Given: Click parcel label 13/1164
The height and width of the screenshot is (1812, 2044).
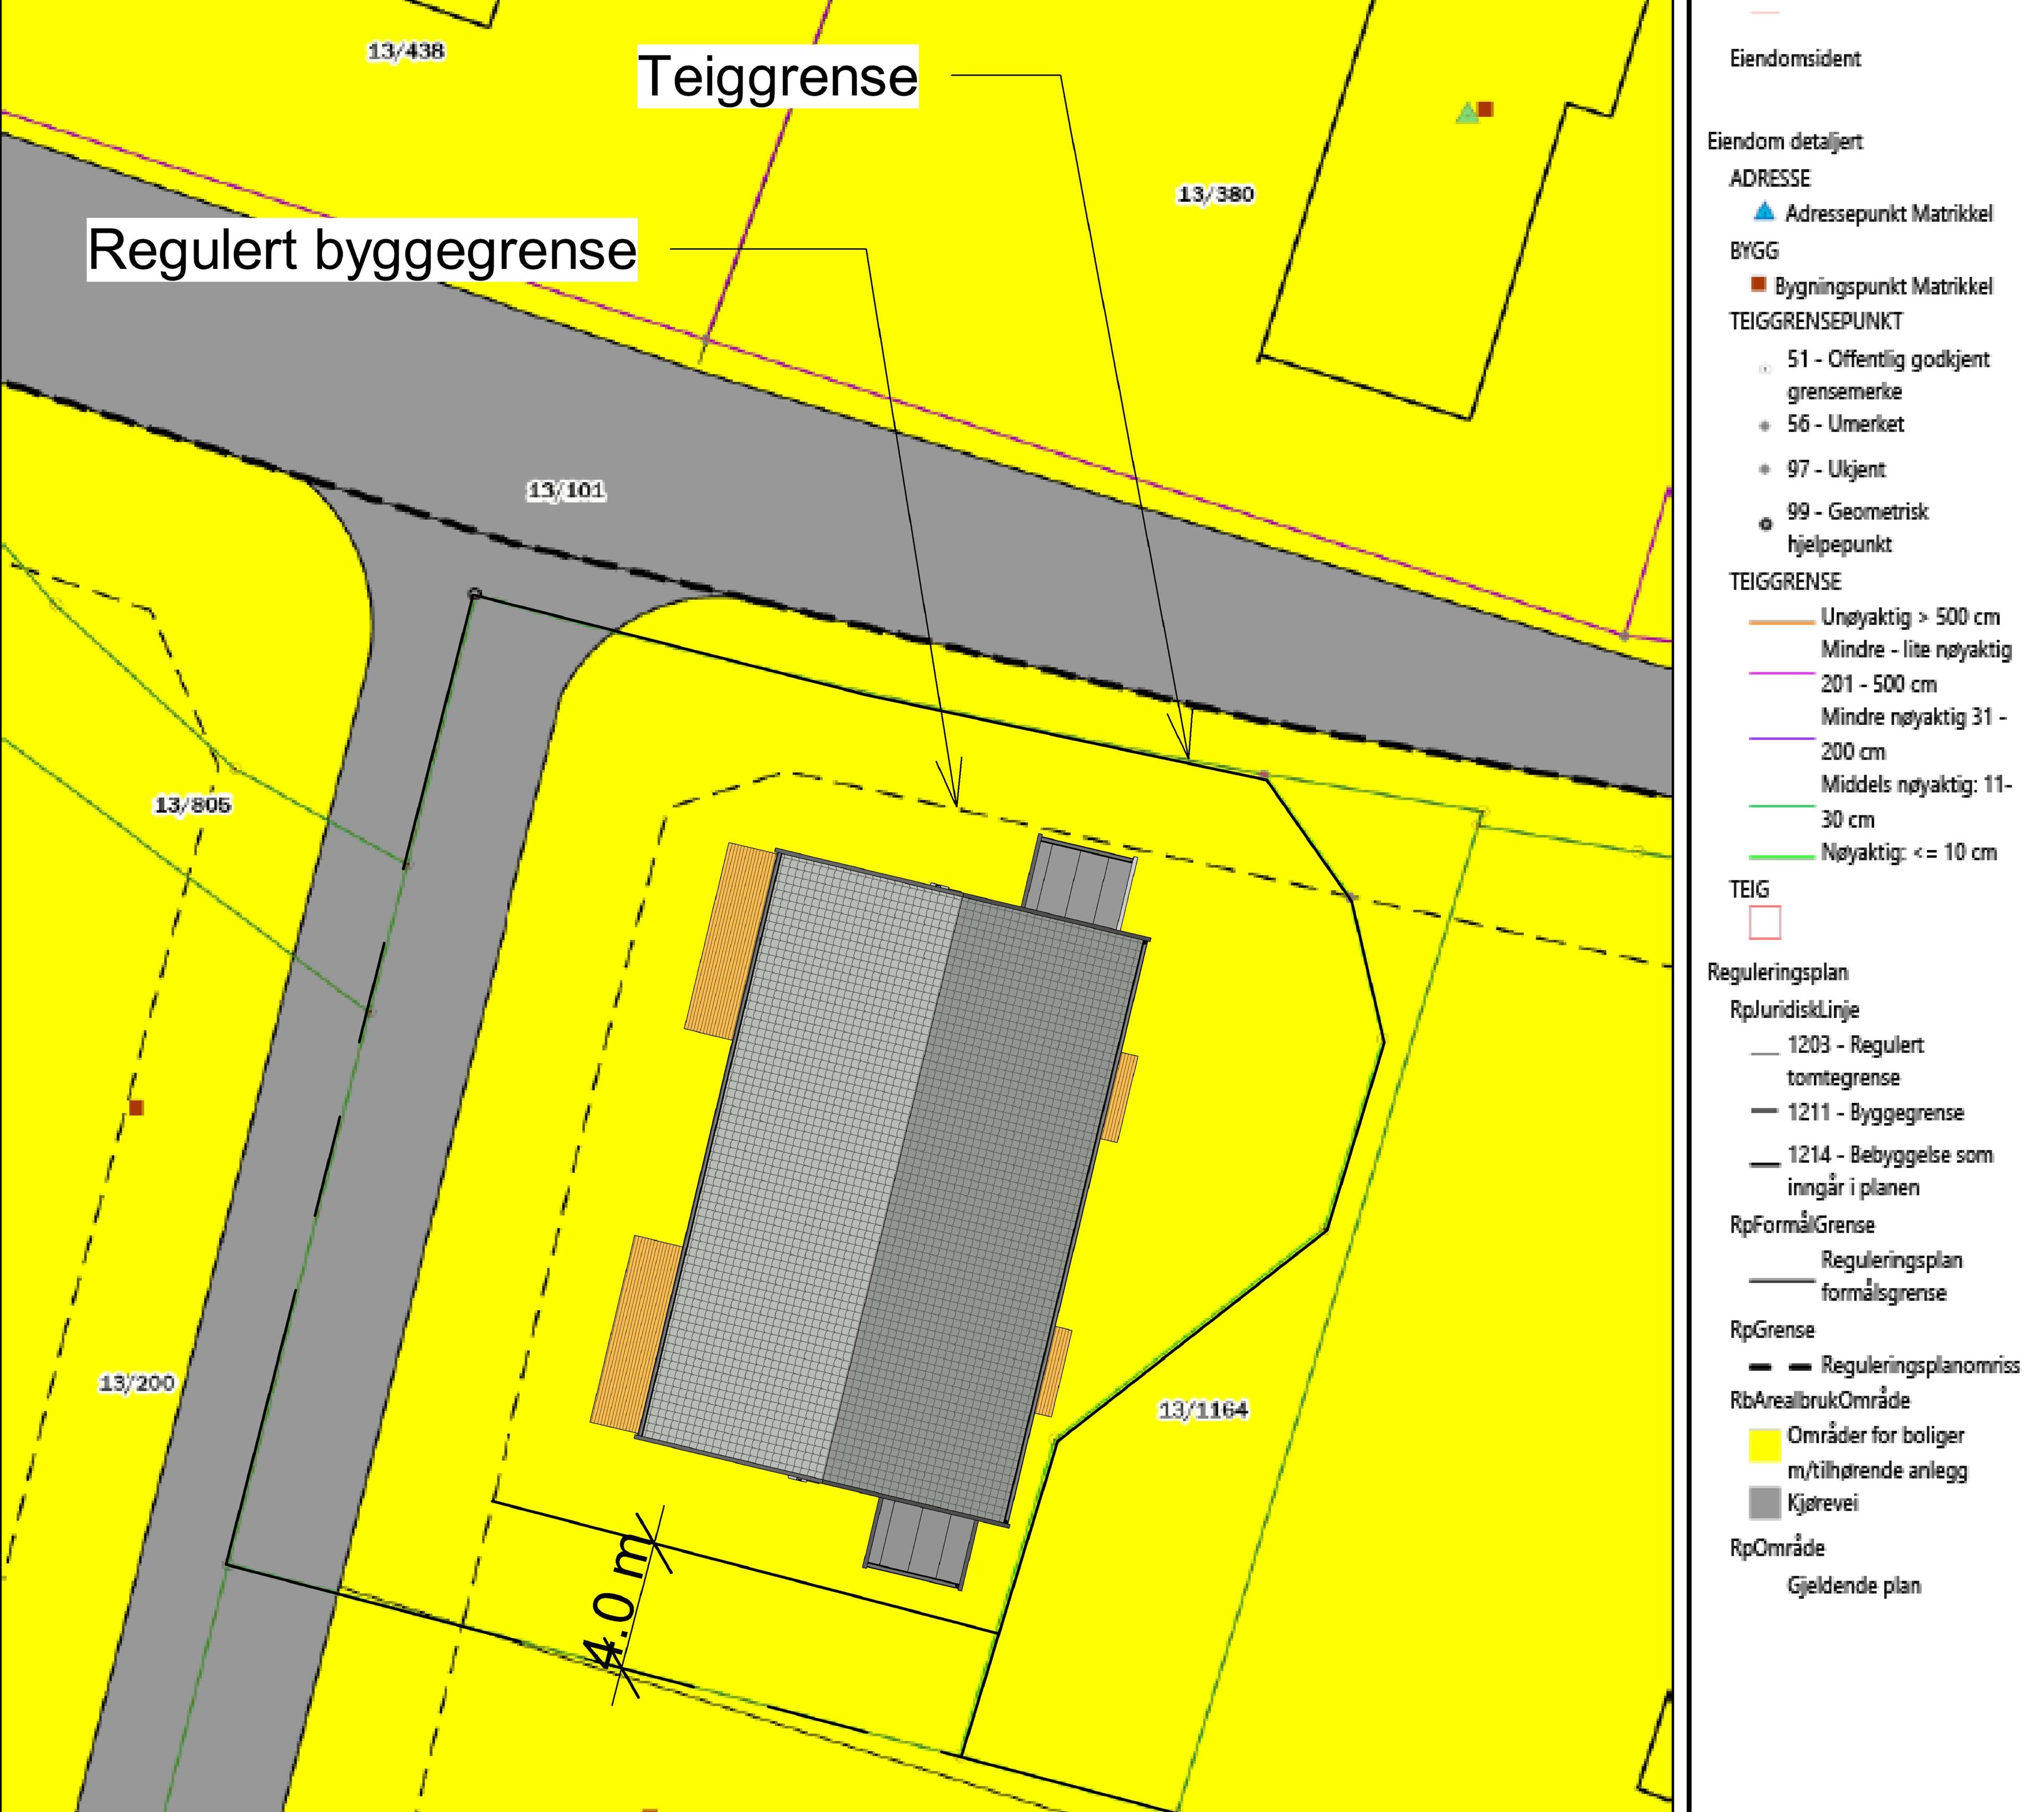Looking at the screenshot, I should tap(1203, 1410).
